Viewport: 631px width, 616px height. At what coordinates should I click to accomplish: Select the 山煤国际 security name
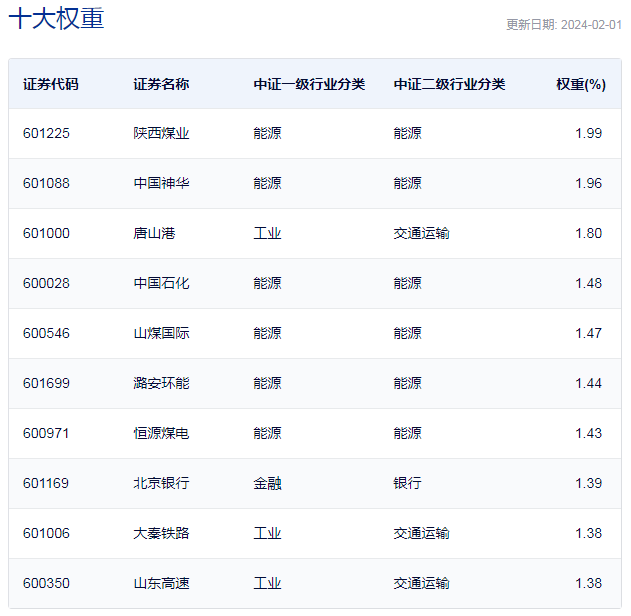pos(161,333)
